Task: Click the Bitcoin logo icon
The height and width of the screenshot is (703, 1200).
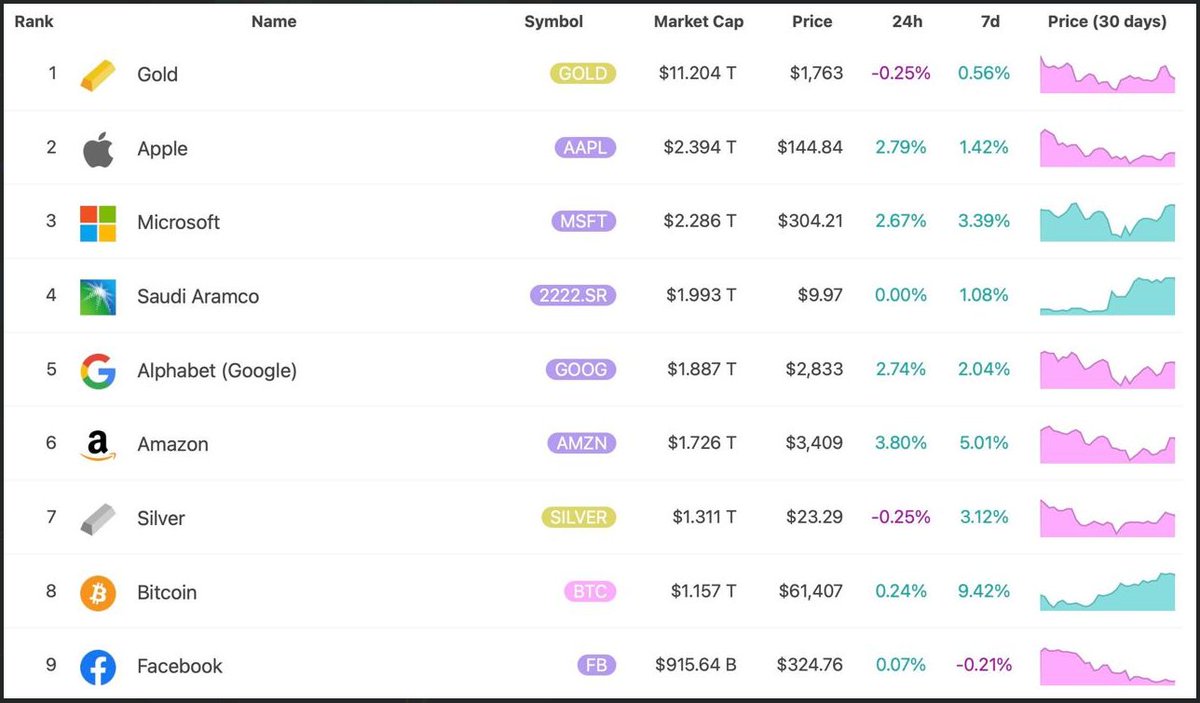Action: tap(98, 593)
